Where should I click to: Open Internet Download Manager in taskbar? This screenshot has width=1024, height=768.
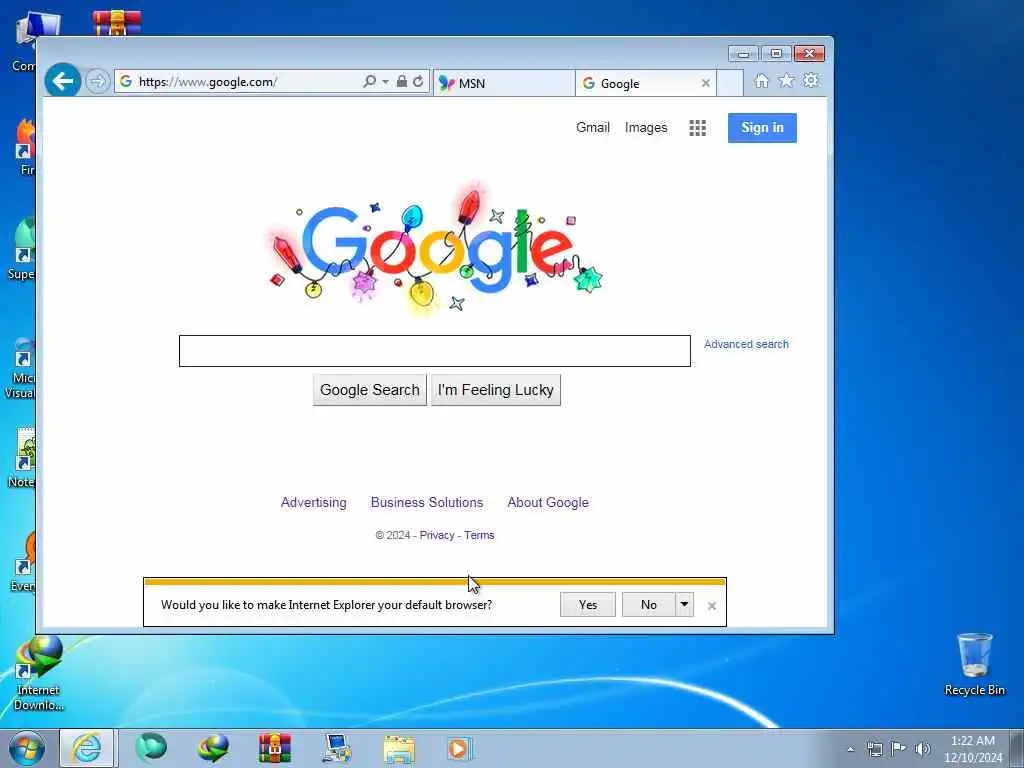point(213,748)
